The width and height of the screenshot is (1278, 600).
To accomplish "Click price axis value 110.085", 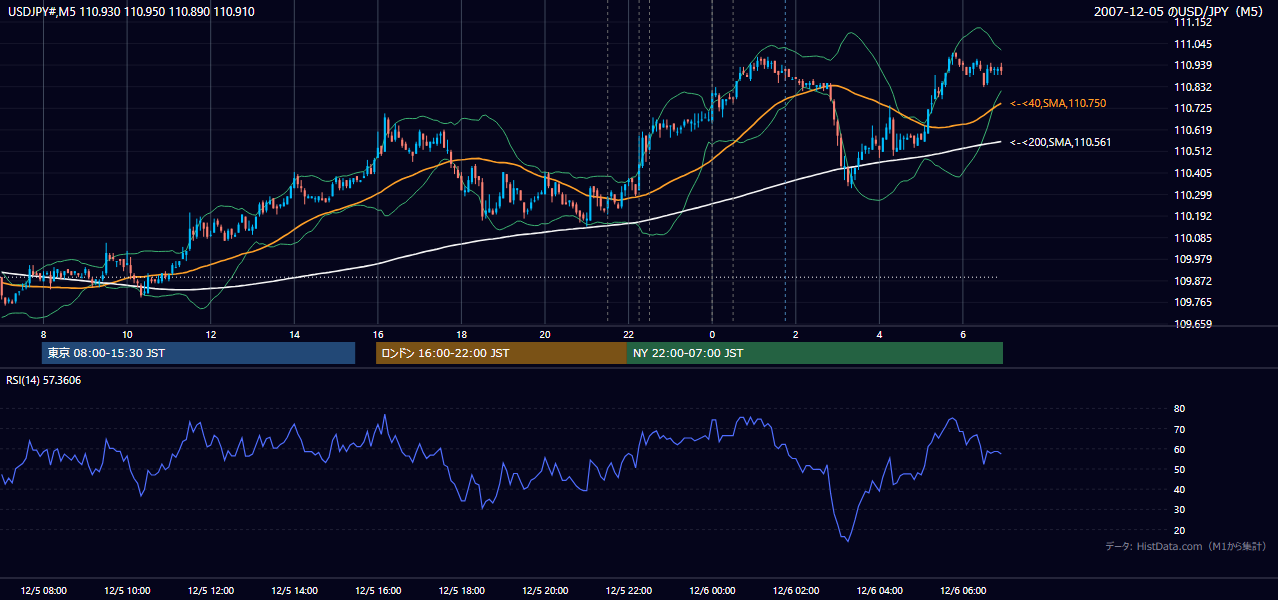I will pyautogui.click(x=1192, y=238).
